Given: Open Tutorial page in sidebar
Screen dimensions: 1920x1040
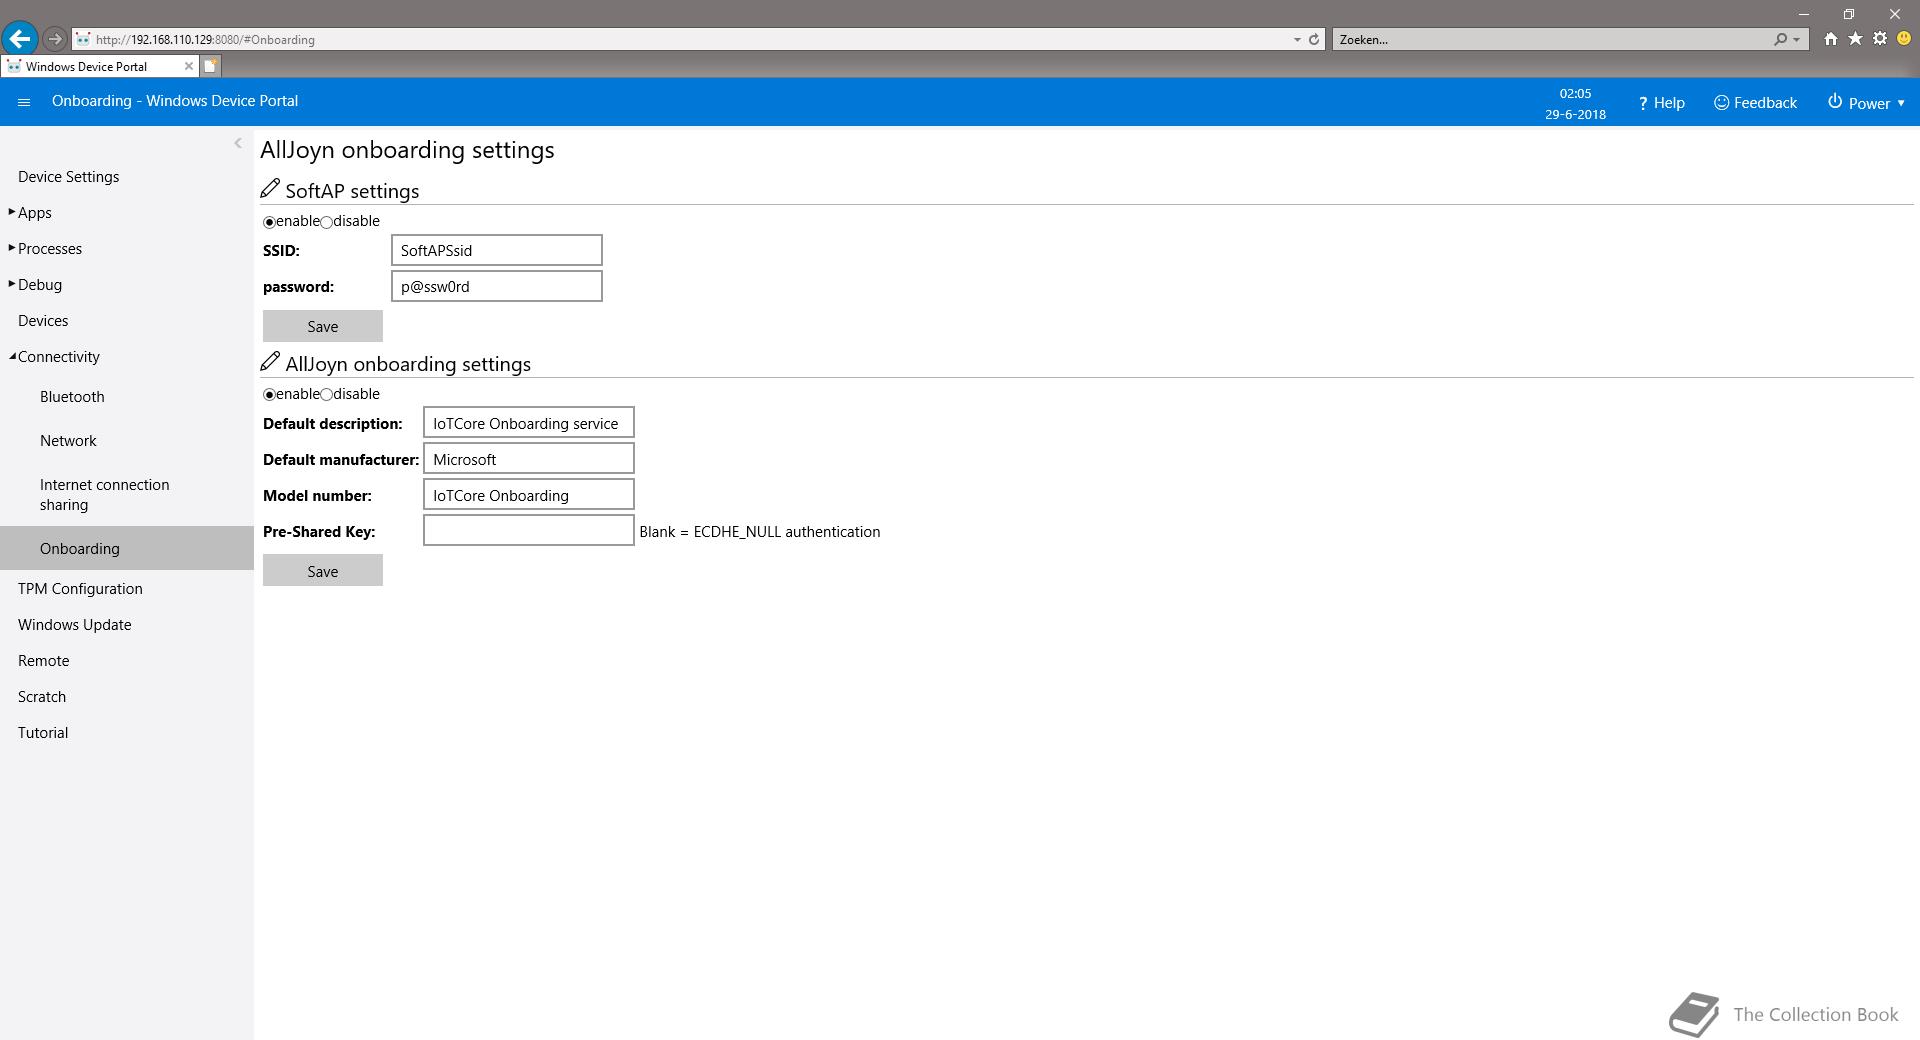Looking at the screenshot, I should coord(43,732).
